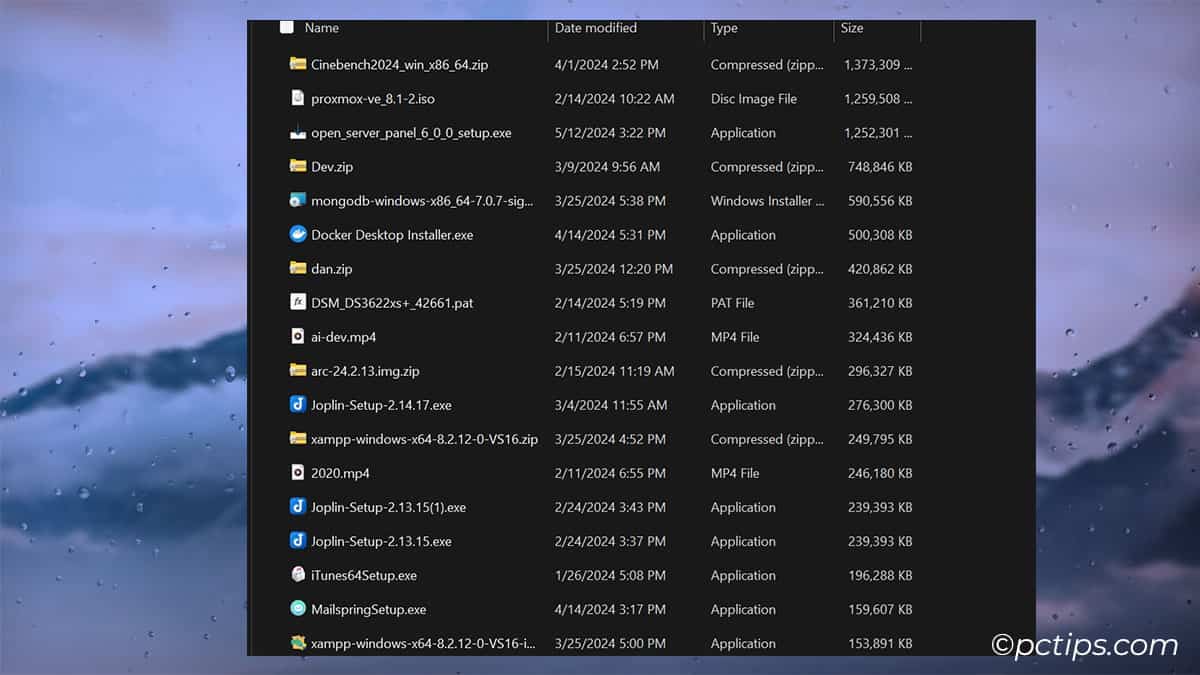The image size is (1200, 675).
Task: Click the MongoDB Windows Installer icon
Action: click(298, 200)
